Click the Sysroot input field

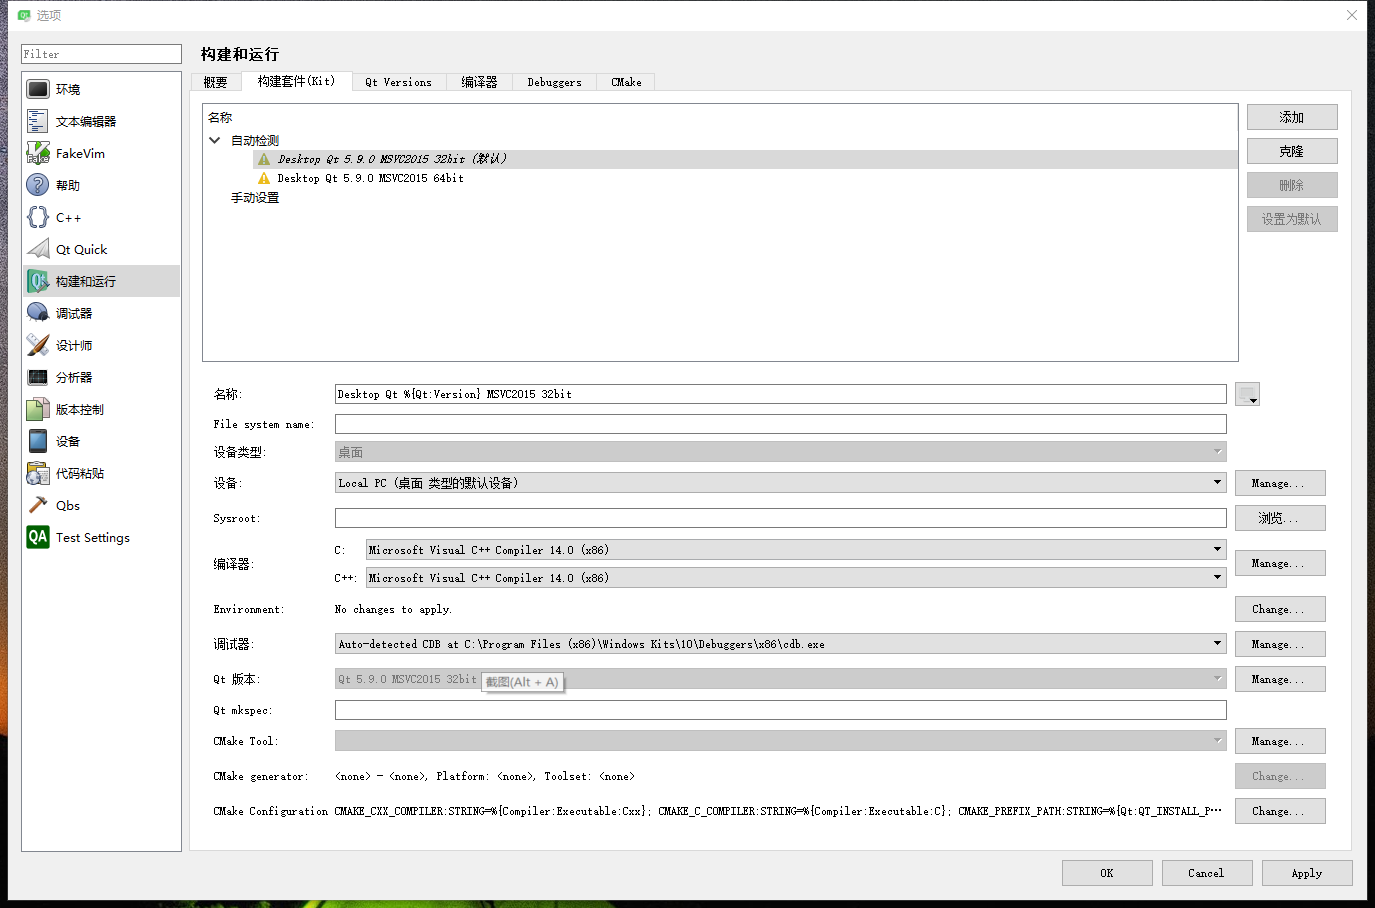[781, 518]
